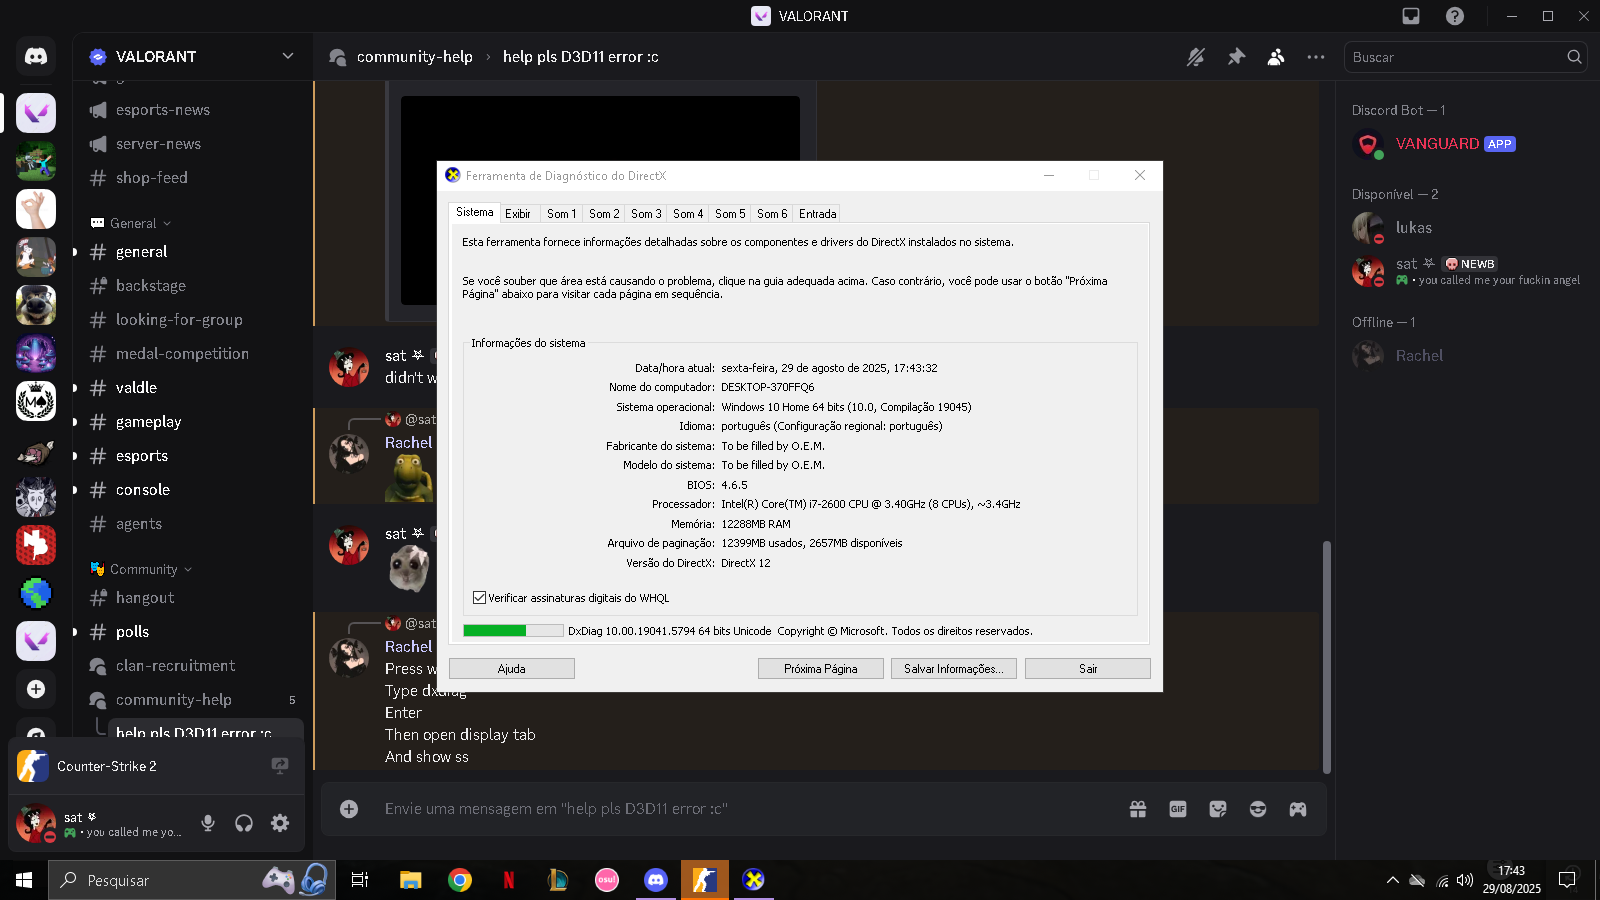This screenshot has width=1600, height=900.
Task: Click the search magnifier in Buscar
Action: pos(1574,57)
